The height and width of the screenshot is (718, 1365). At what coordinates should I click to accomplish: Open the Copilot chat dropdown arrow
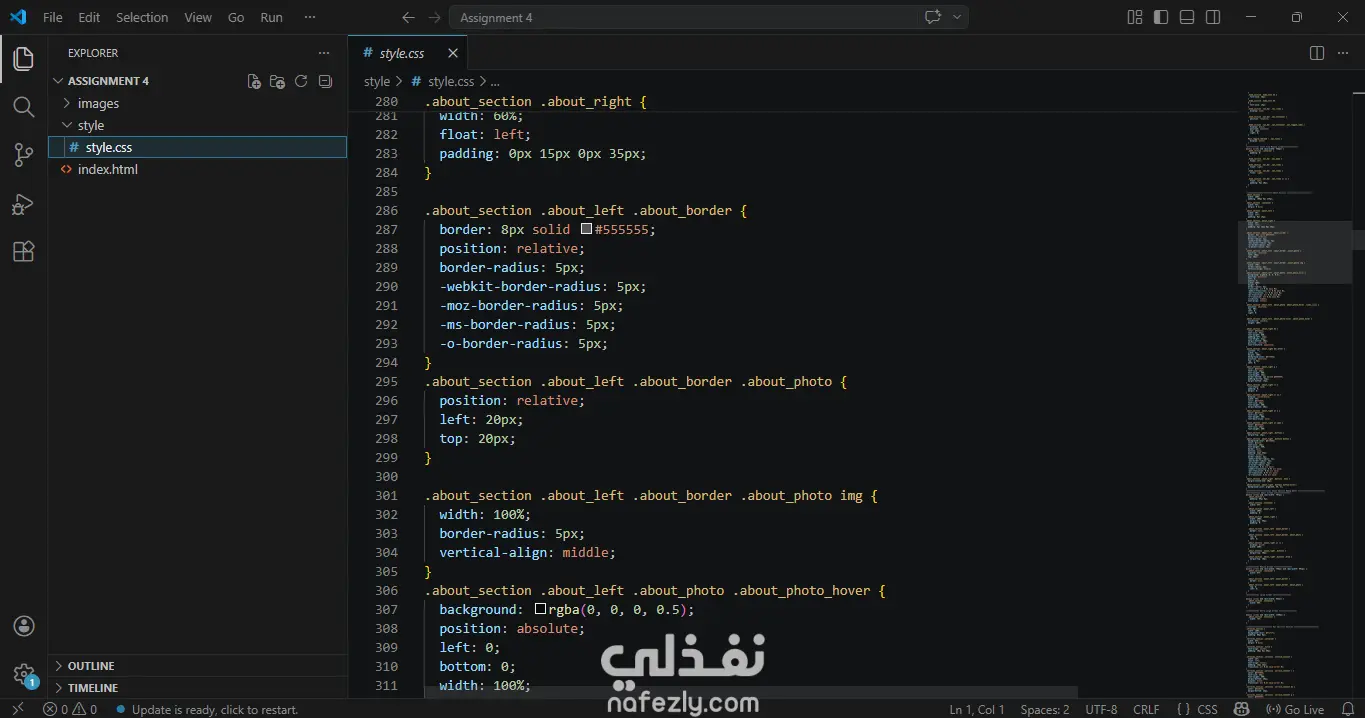click(957, 17)
